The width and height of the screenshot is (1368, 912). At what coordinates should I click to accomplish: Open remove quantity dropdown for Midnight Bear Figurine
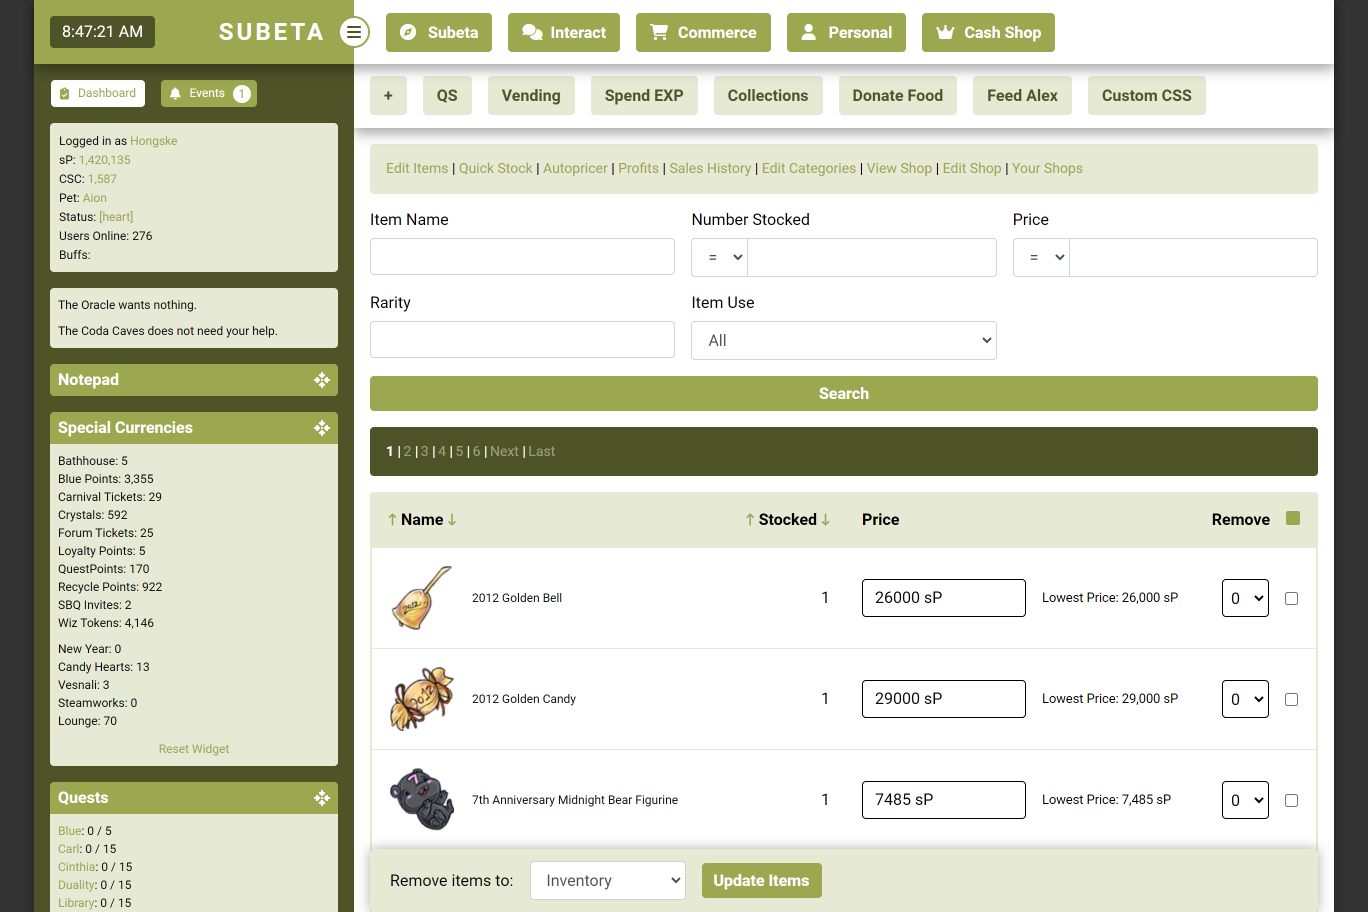tap(1245, 800)
